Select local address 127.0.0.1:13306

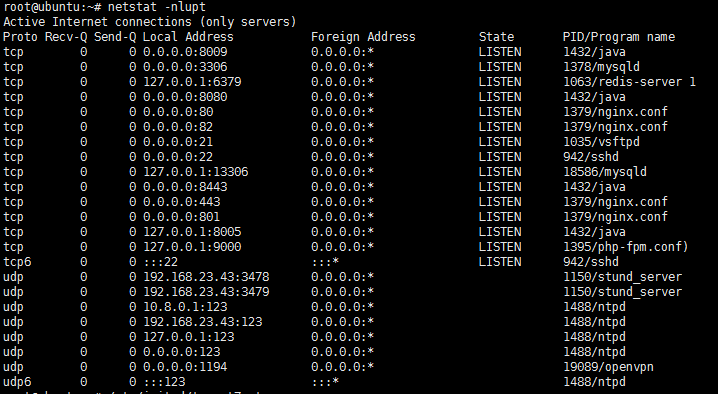point(196,172)
